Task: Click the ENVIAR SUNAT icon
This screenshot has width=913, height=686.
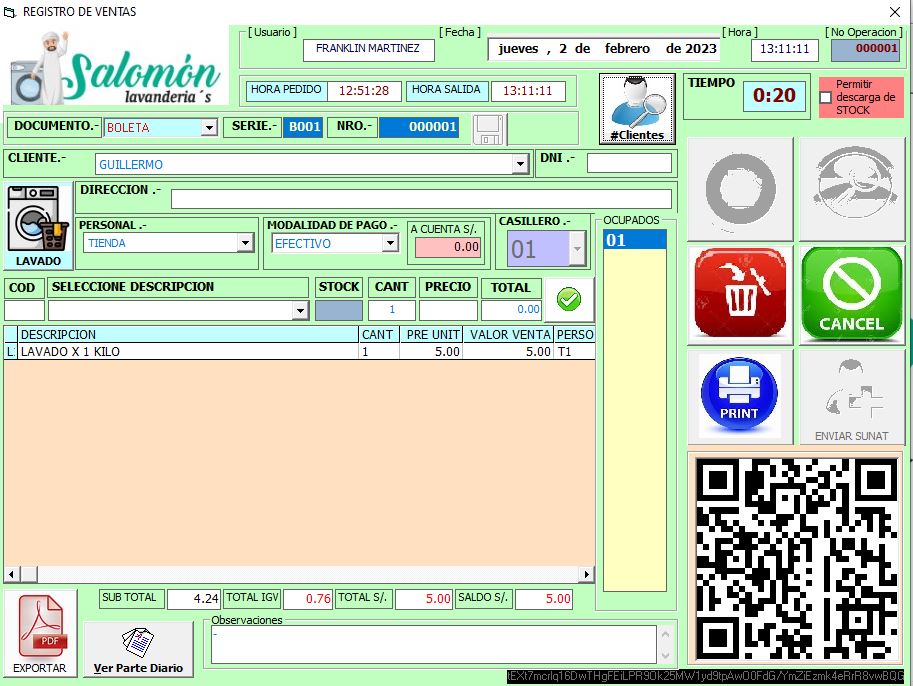Action: (x=851, y=398)
